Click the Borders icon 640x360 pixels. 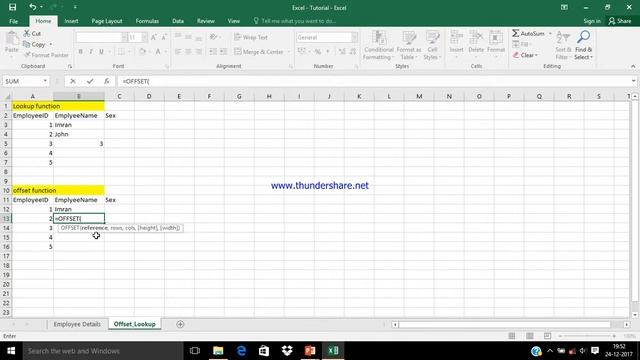click(121, 51)
